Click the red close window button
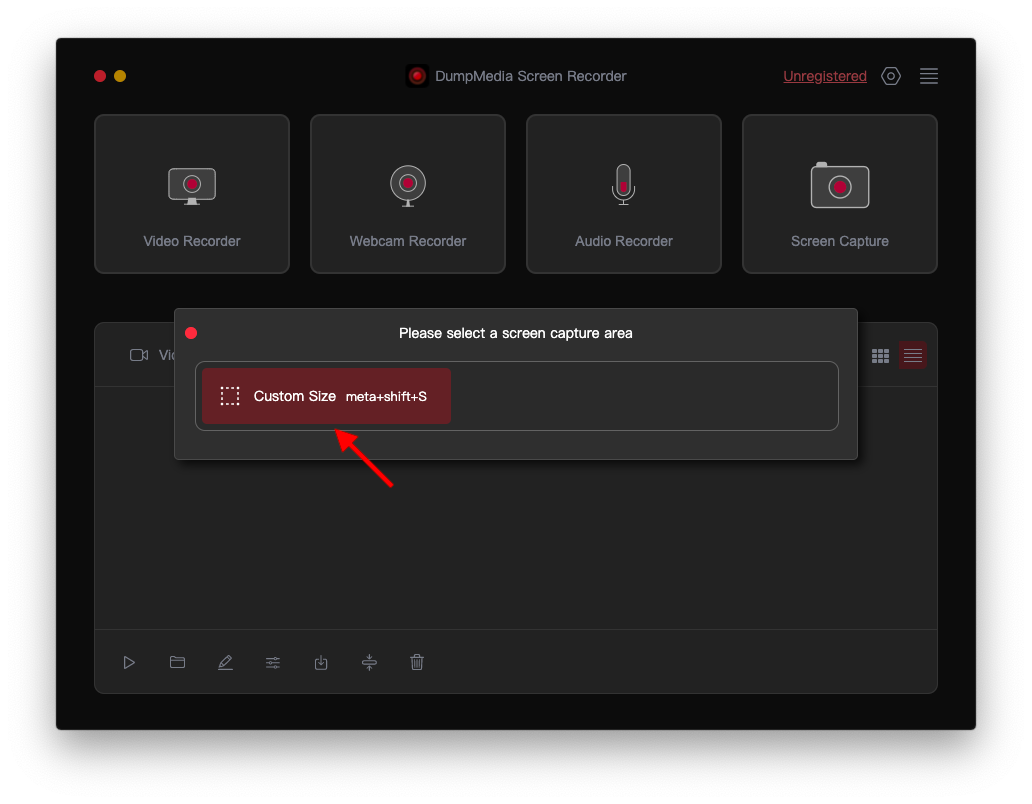This screenshot has height=804, width=1032. pyautogui.click(x=100, y=76)
